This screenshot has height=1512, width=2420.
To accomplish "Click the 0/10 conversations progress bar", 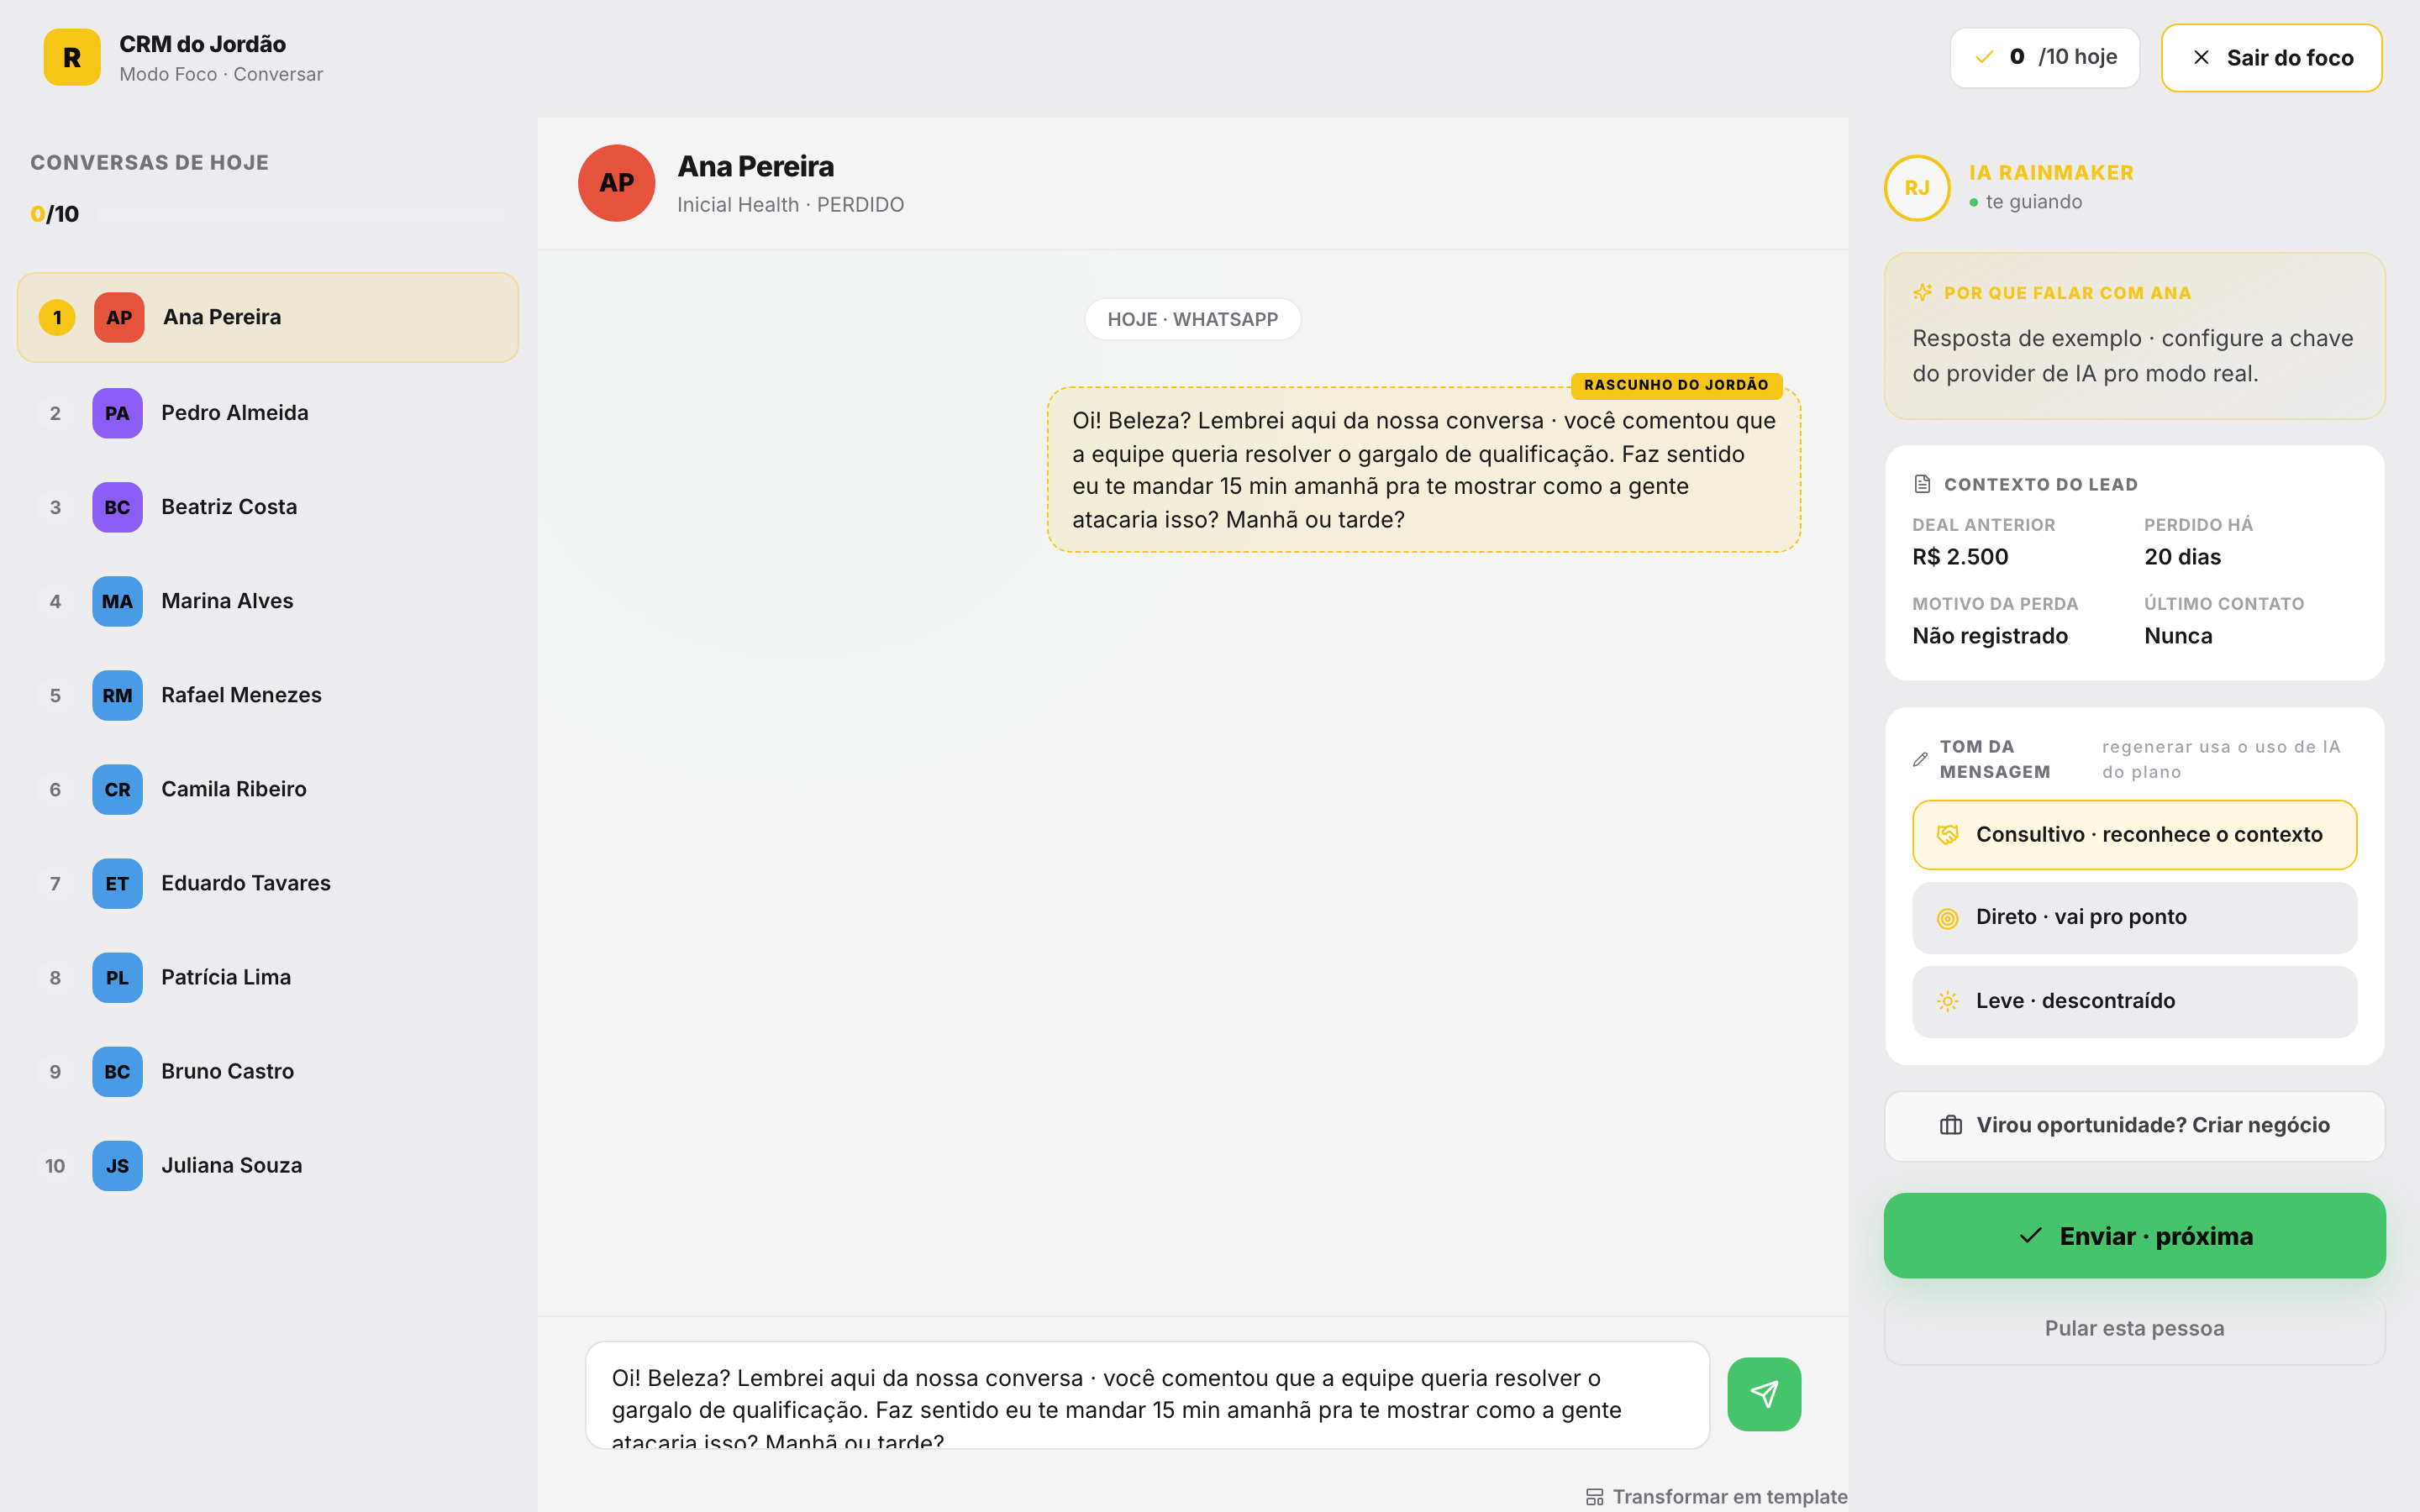I will click(x=300, y=214).
